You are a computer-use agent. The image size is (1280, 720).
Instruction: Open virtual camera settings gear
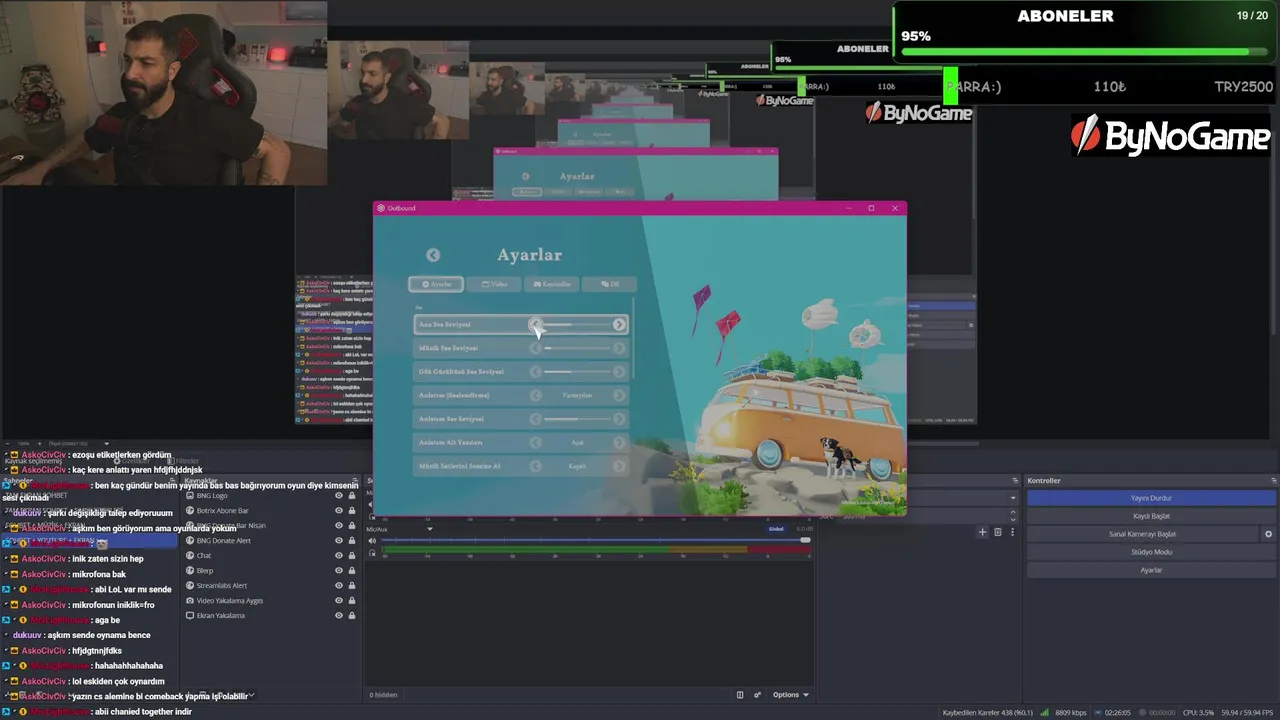click(1269, 534)
